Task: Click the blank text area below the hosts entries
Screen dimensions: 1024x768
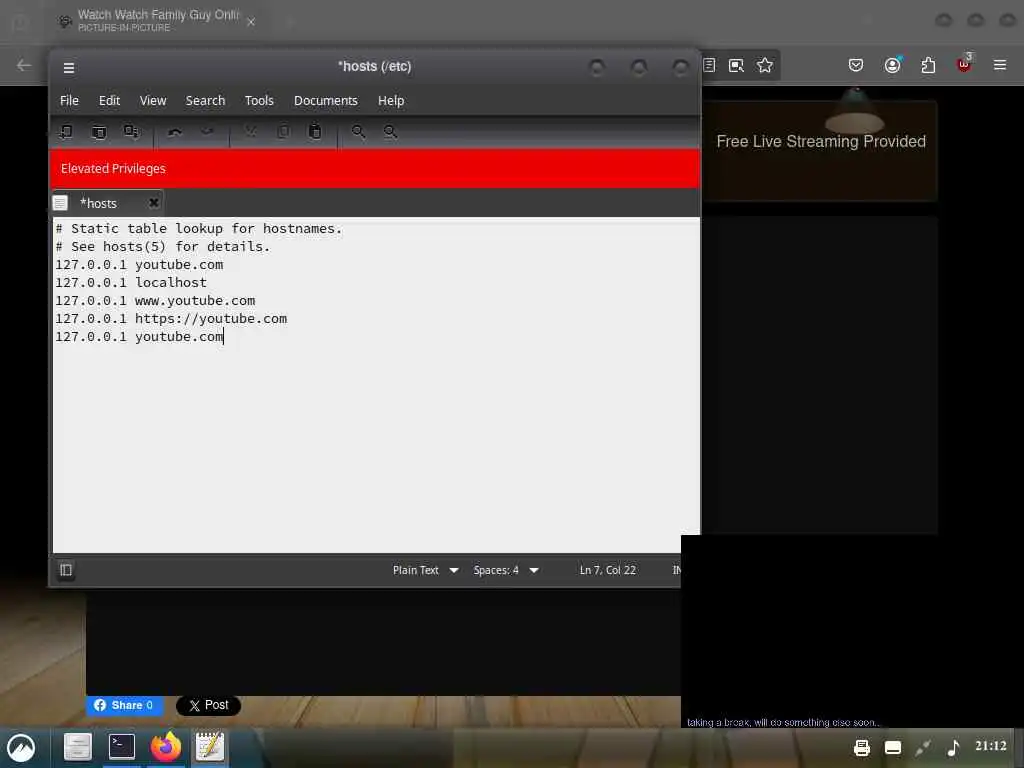Action: pos(375,451)
